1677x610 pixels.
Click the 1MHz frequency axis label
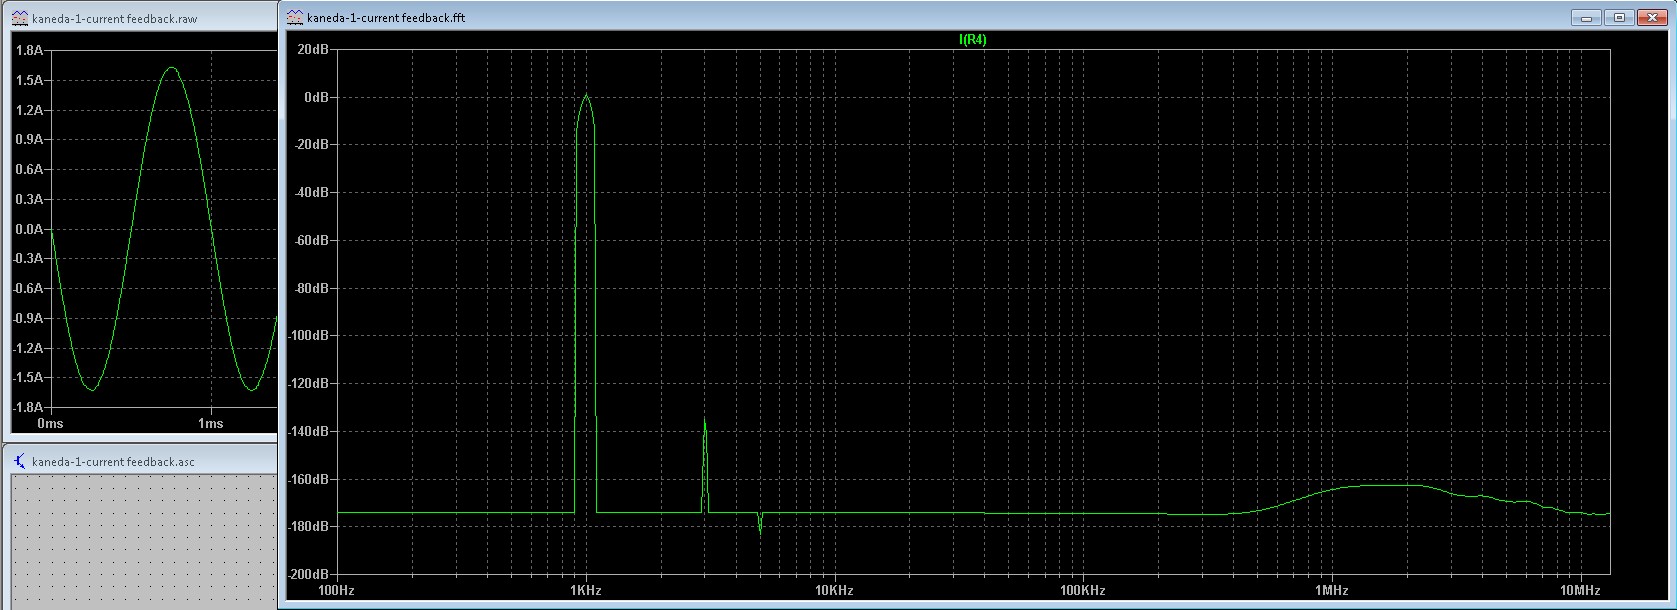[x=1332, y=591]
